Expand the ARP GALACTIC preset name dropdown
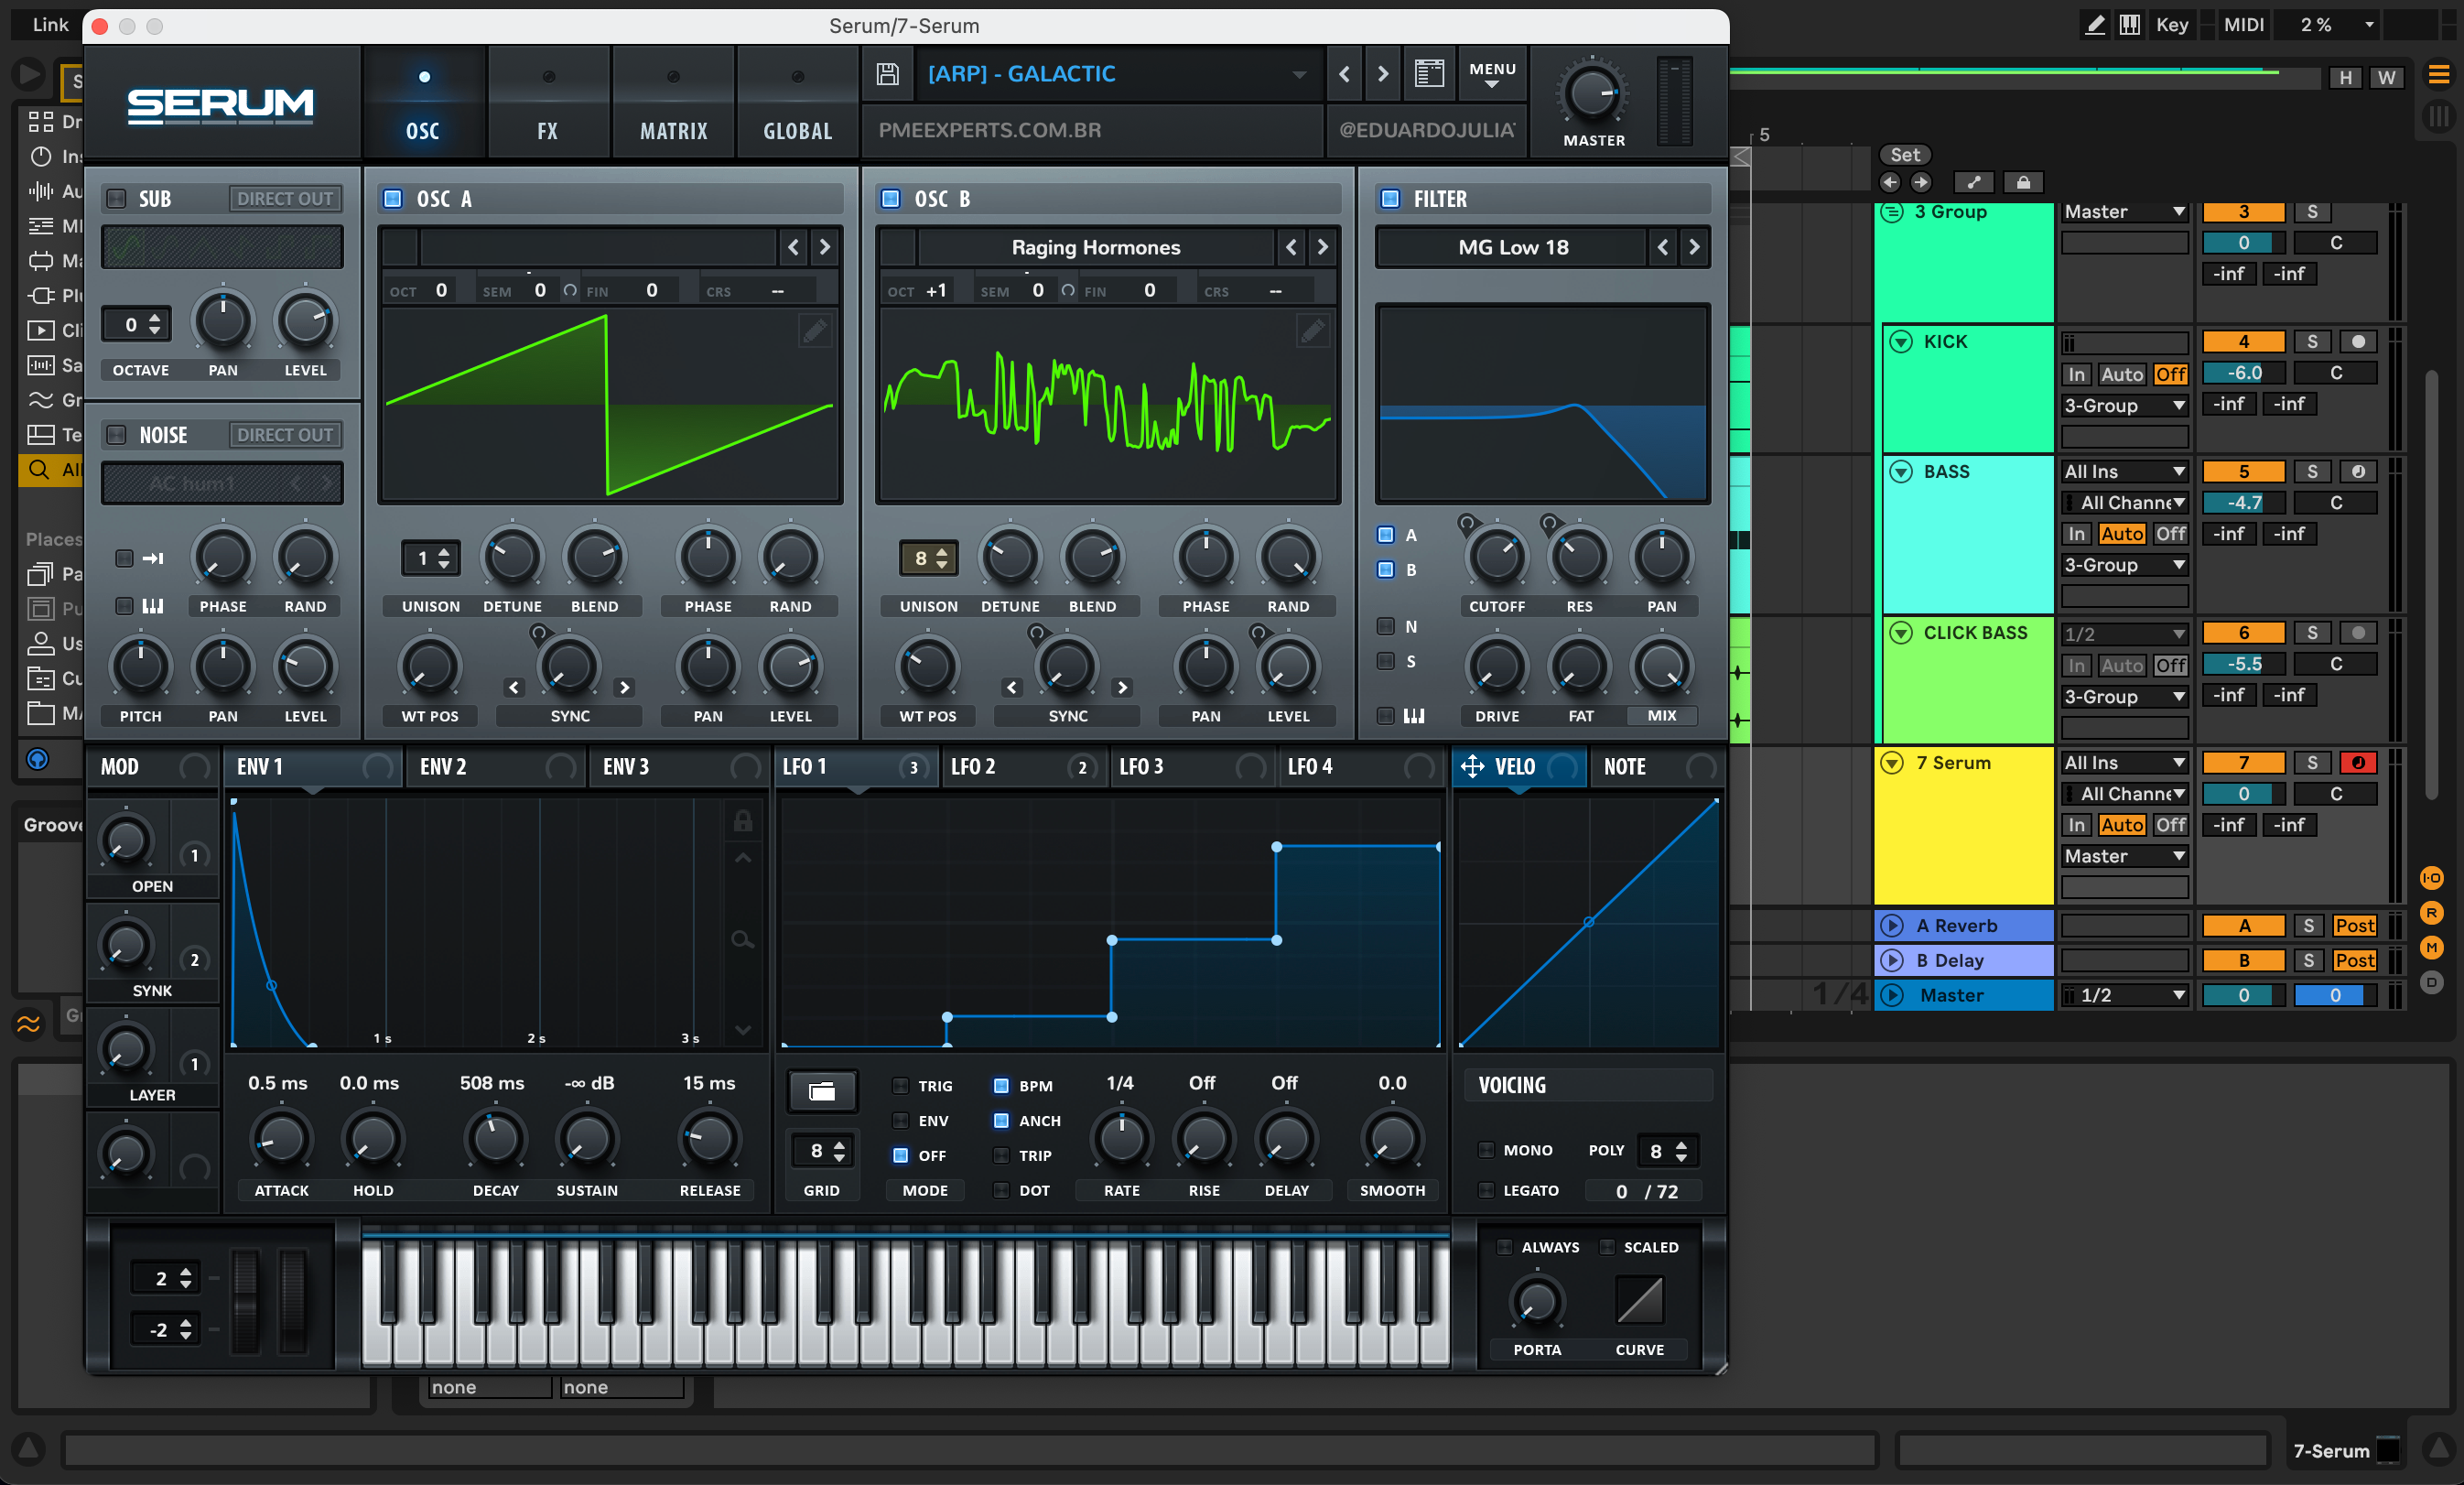Viewport: 2464px width, 1485px height. coord(1299,74)
